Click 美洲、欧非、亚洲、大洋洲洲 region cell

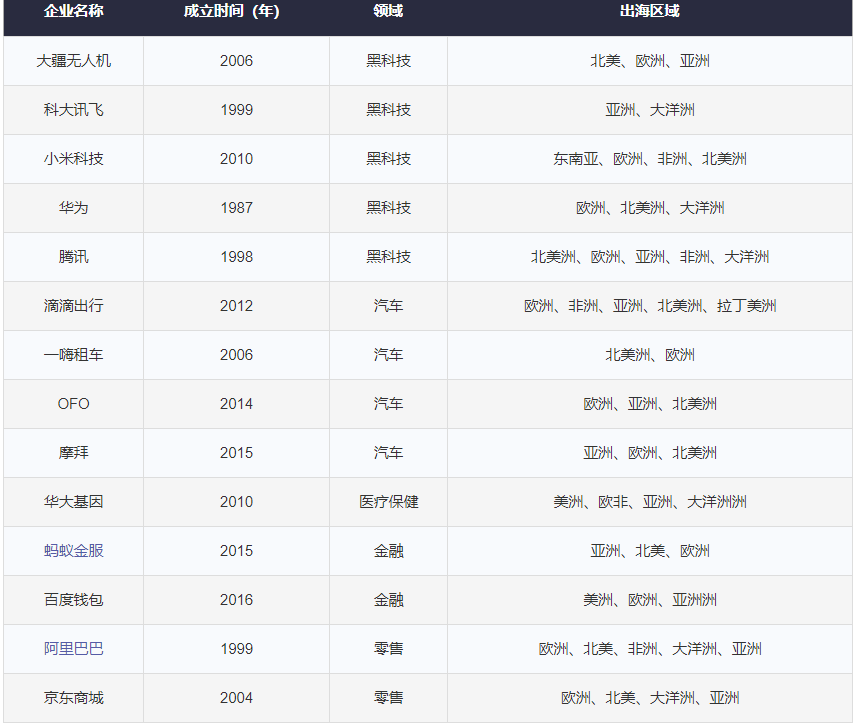coord(649,502)
